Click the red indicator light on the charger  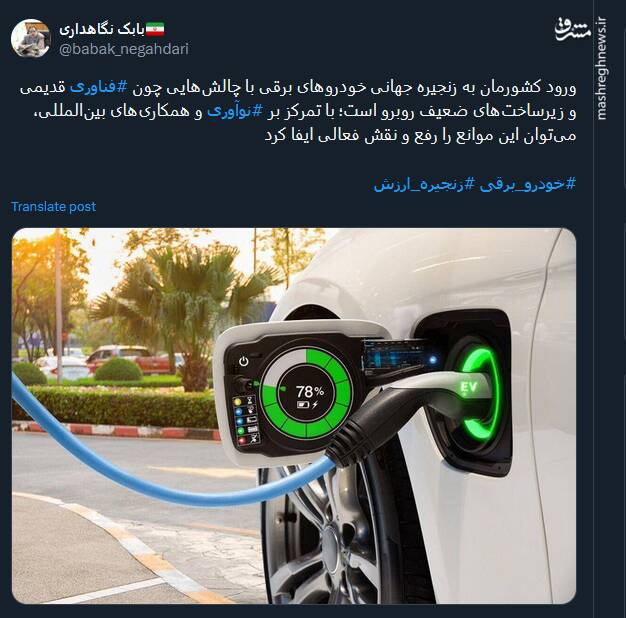coord(242,441)
